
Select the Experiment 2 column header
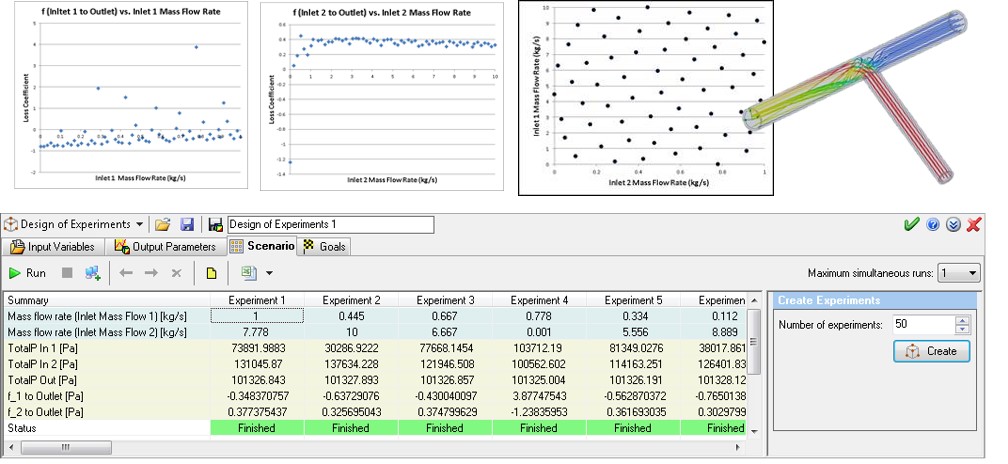(352, 300)
